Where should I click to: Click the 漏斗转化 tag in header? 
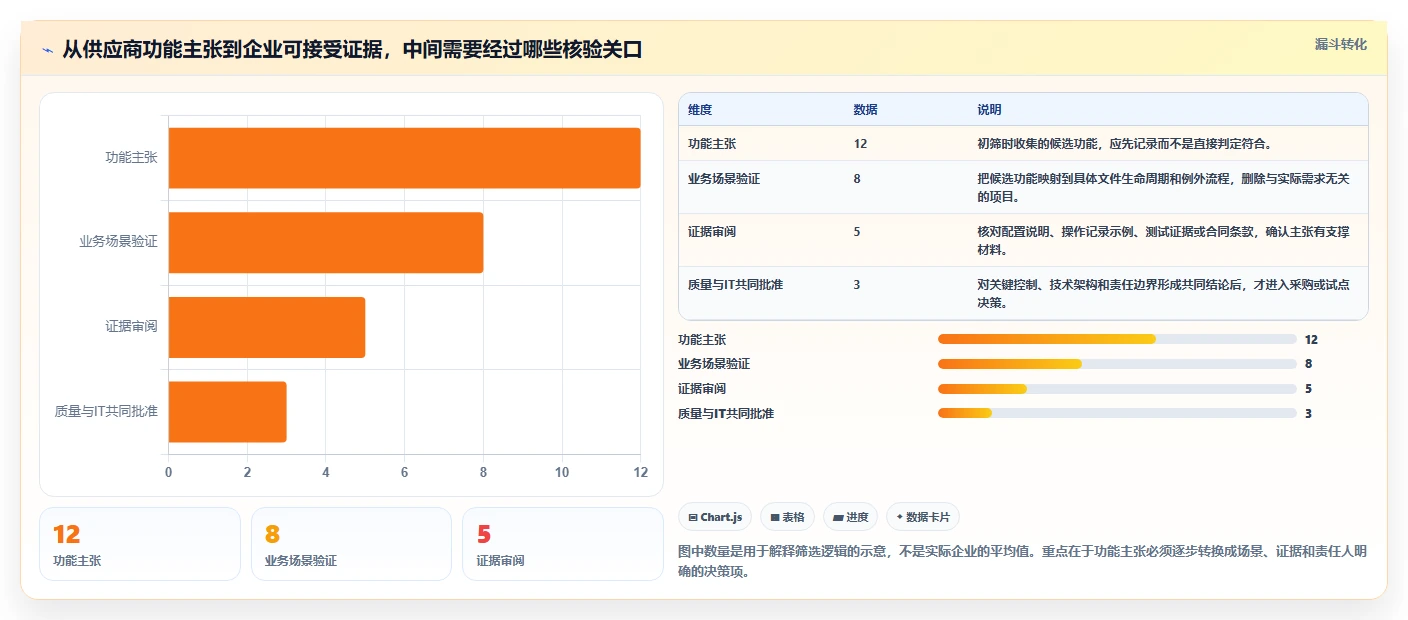[1340, 45]
